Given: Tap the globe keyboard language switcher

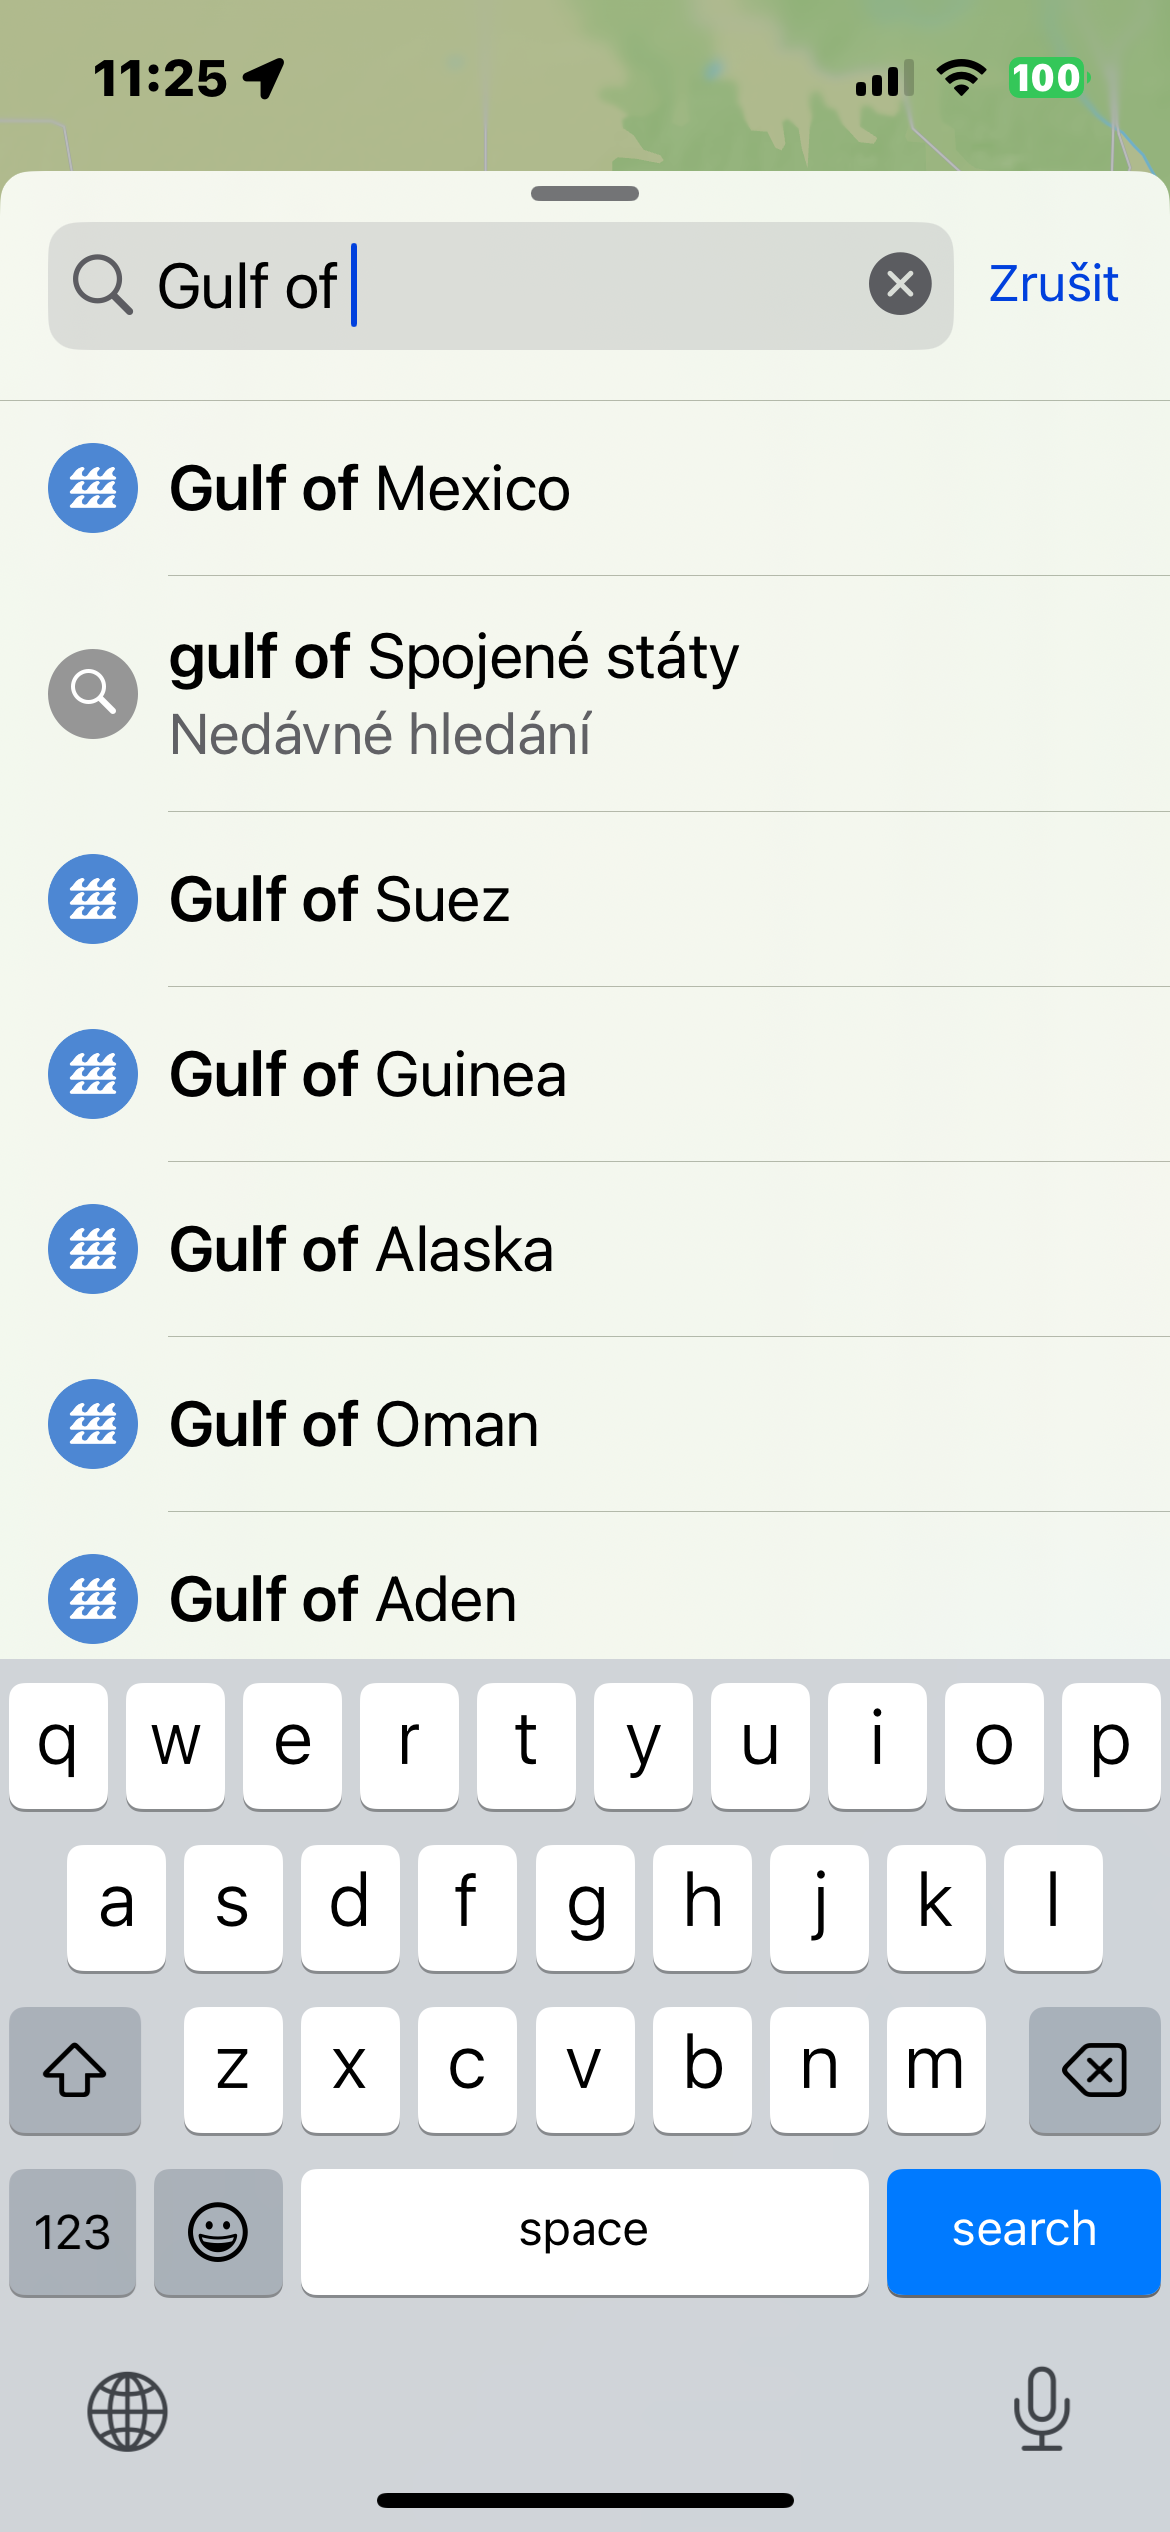Looking at the screenshot, I should [x=127, y=2411].
